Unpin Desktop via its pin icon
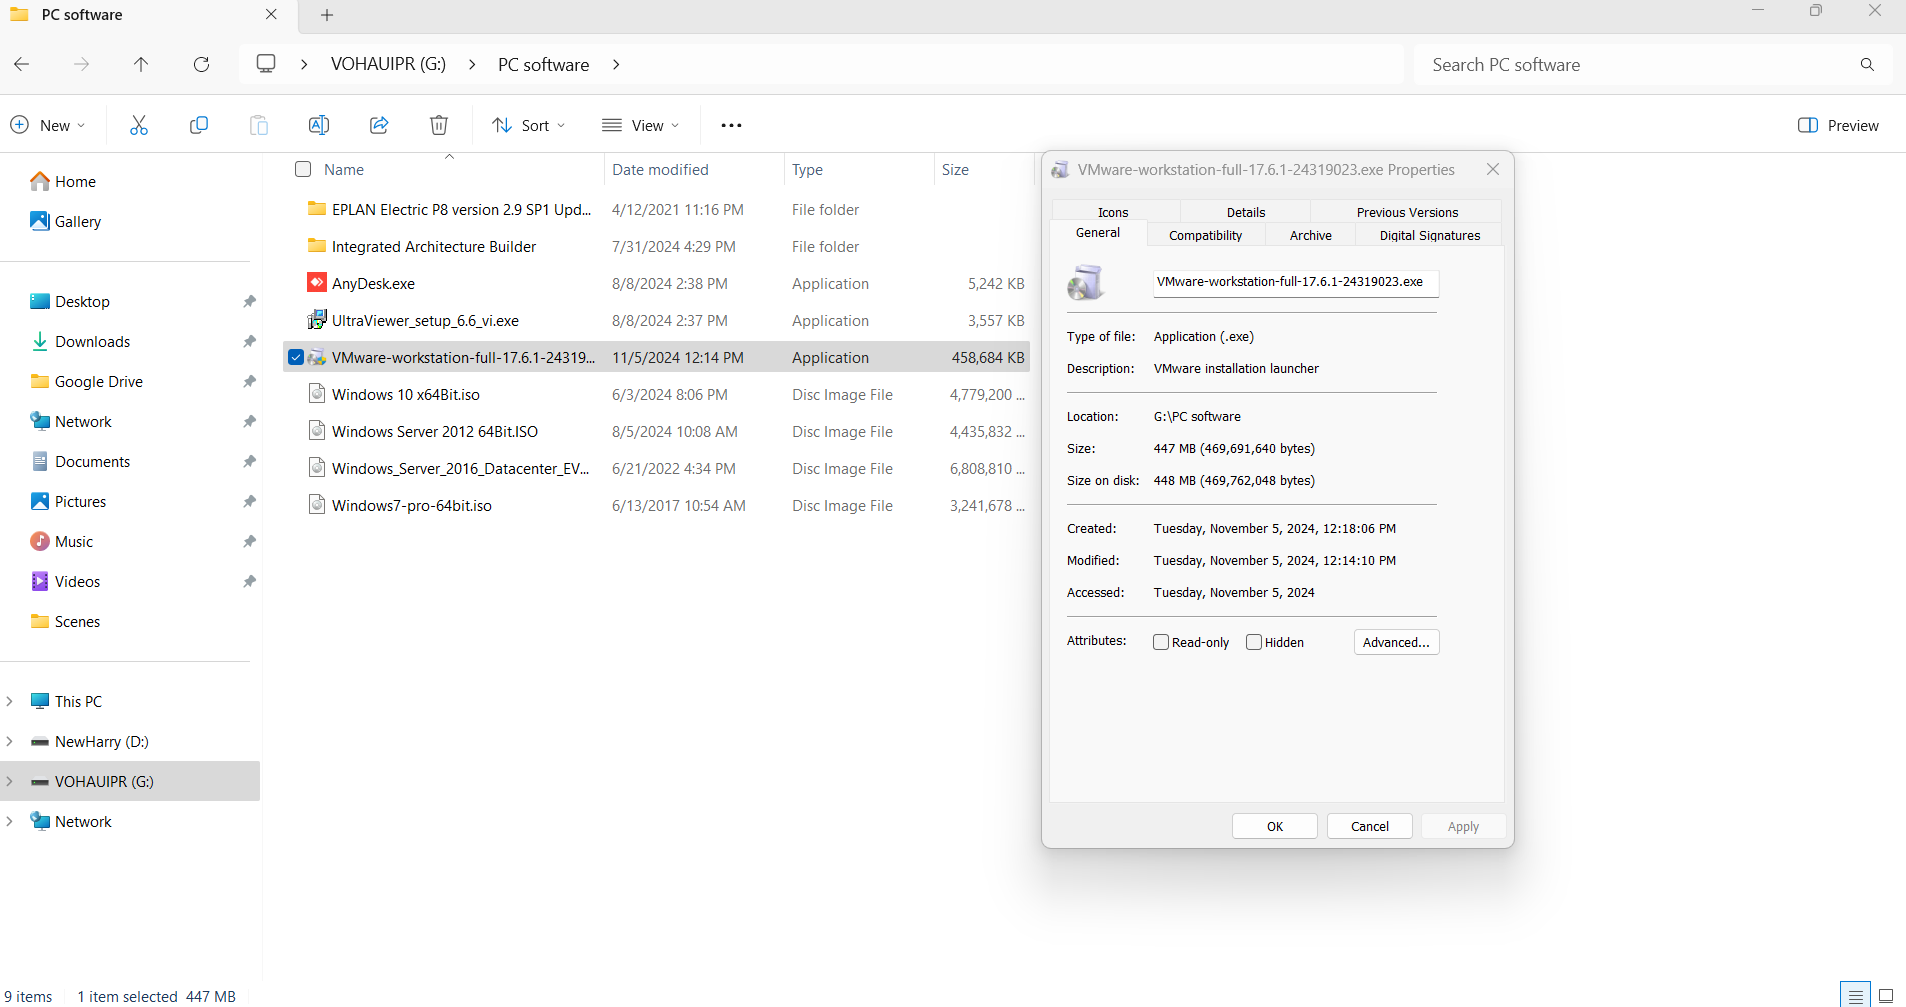1906x1007 pixels. point(249,301)
